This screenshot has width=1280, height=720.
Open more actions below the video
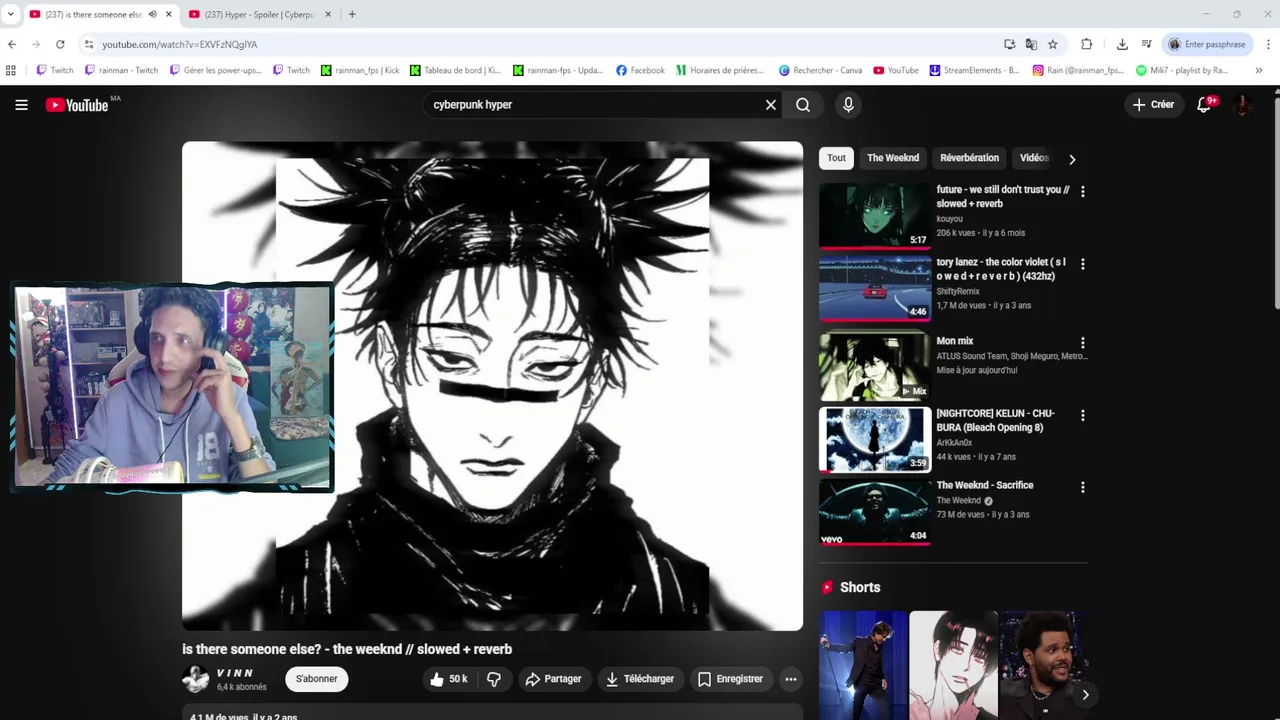coord(790,679)
